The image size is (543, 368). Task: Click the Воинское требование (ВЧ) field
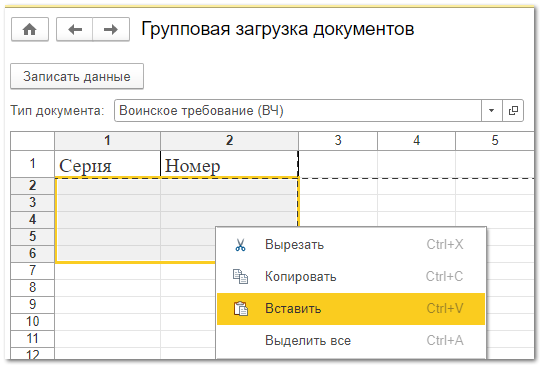298,110
